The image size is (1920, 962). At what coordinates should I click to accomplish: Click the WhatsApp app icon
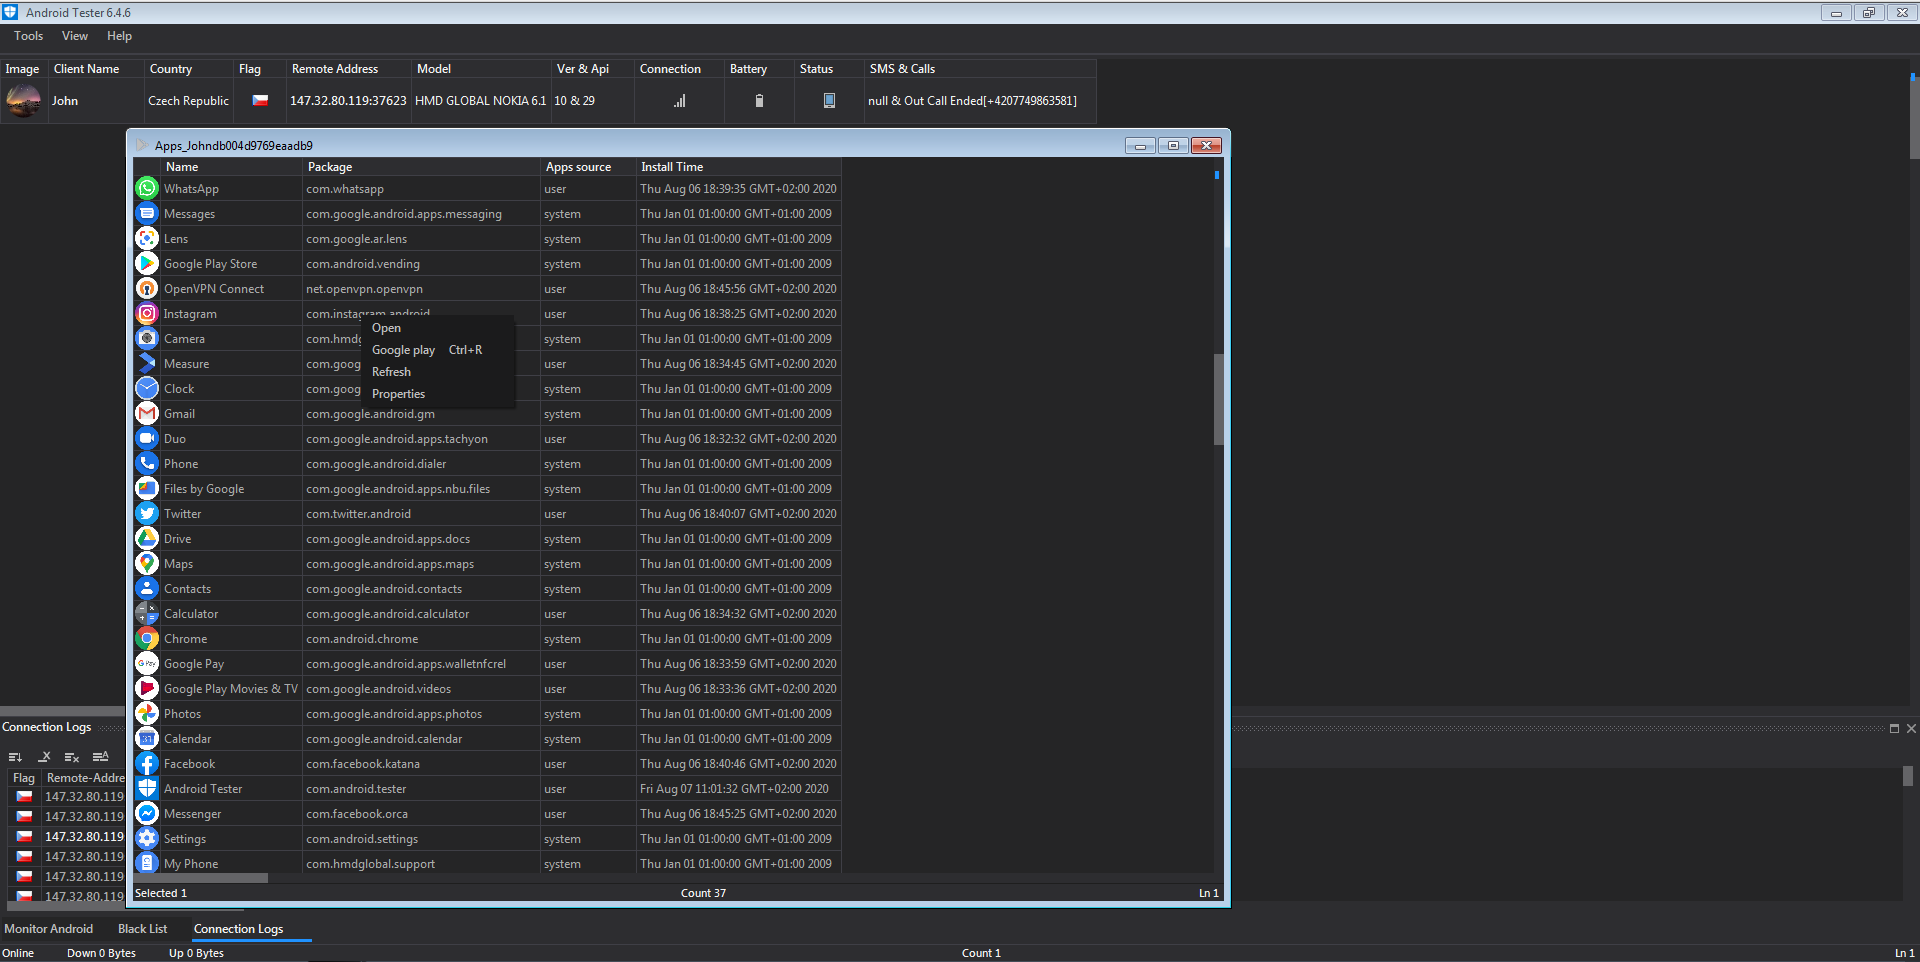[147, 188]
